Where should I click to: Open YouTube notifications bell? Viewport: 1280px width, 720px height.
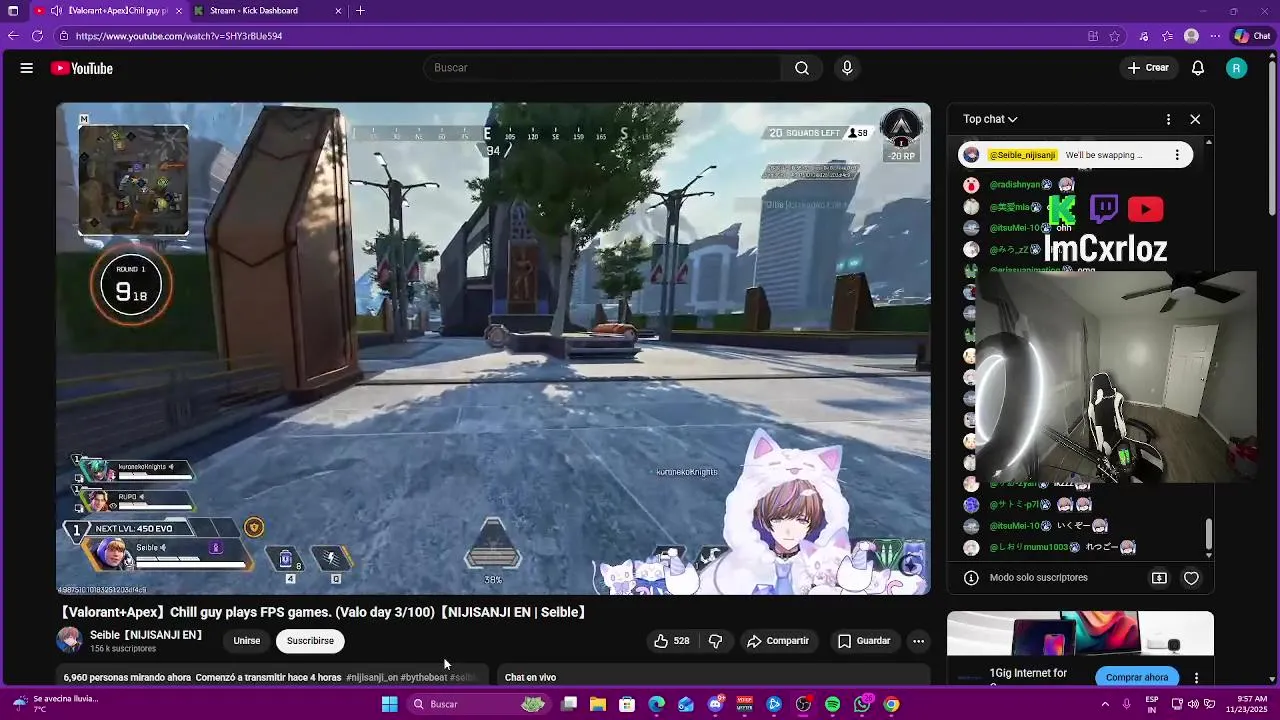click(1198, 68)
